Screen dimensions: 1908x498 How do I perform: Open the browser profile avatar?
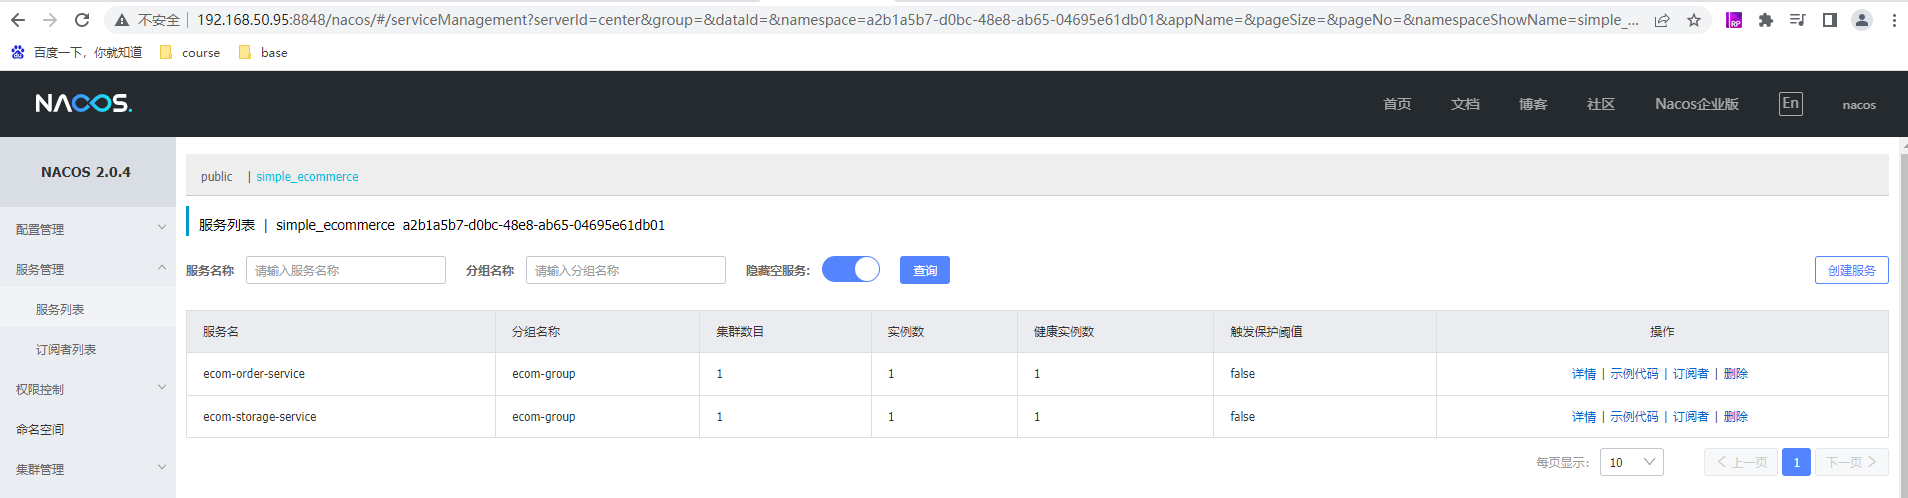(x=1862, y=20)
